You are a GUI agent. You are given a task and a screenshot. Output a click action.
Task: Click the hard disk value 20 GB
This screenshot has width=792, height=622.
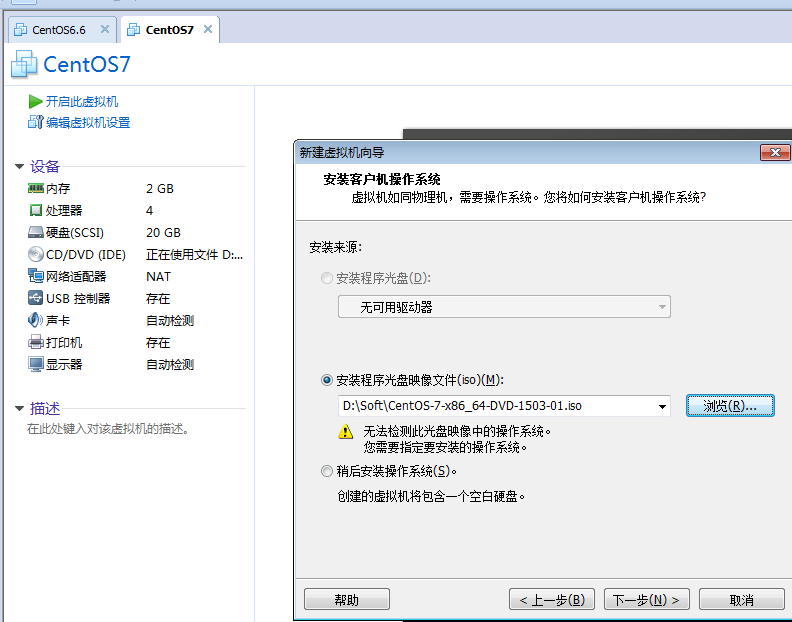click(163, 232)
